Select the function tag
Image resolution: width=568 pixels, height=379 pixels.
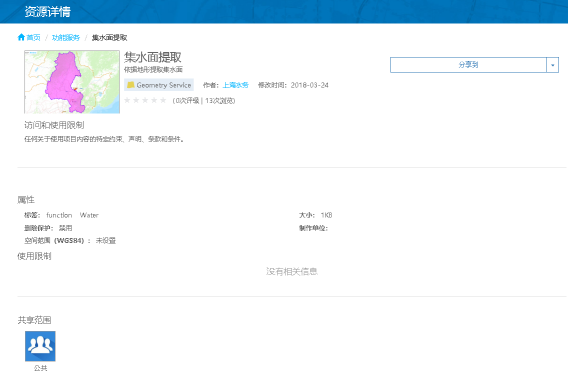(x=59, y=215)
